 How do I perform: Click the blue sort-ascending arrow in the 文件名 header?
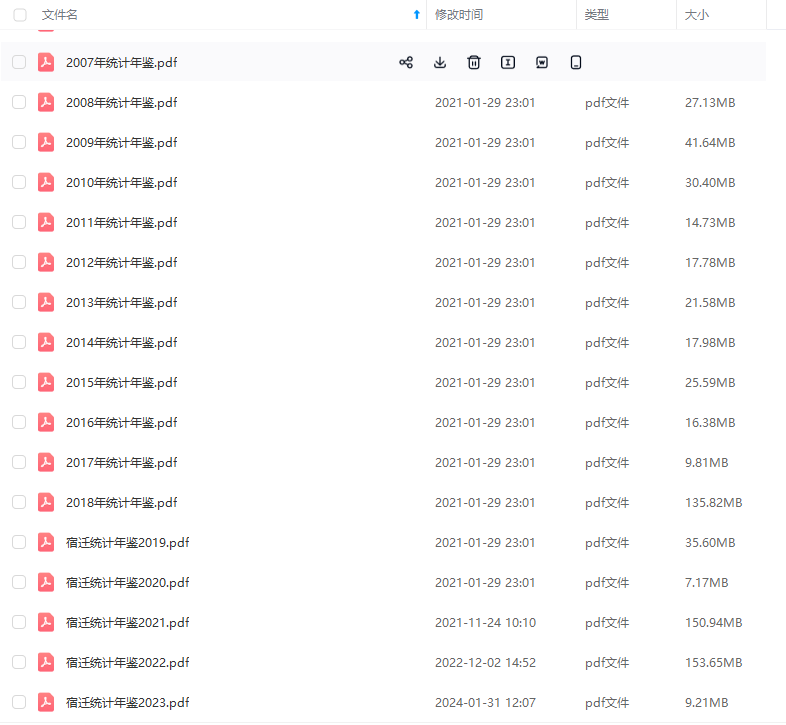pyautogui.click(x=417, y=15)
